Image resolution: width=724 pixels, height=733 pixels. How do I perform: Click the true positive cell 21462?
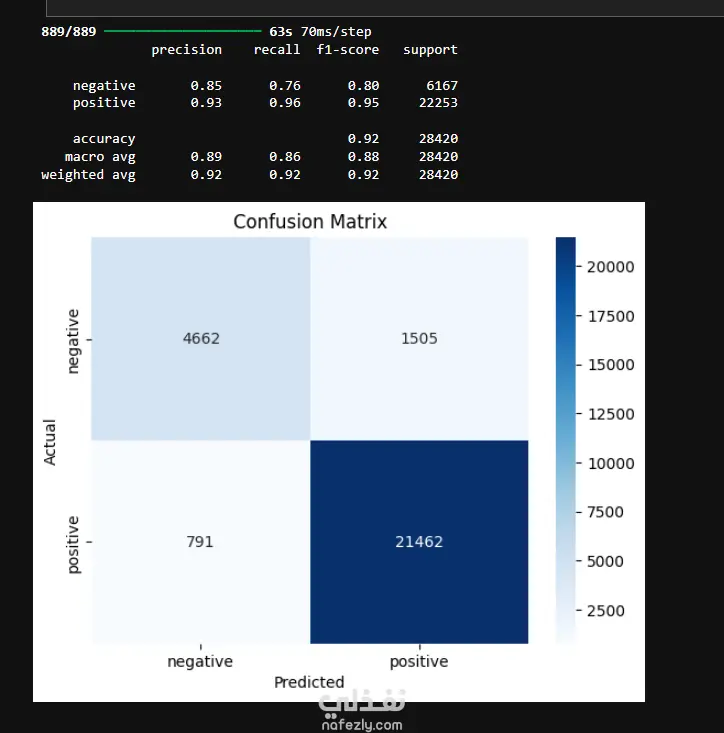[419, 541]
